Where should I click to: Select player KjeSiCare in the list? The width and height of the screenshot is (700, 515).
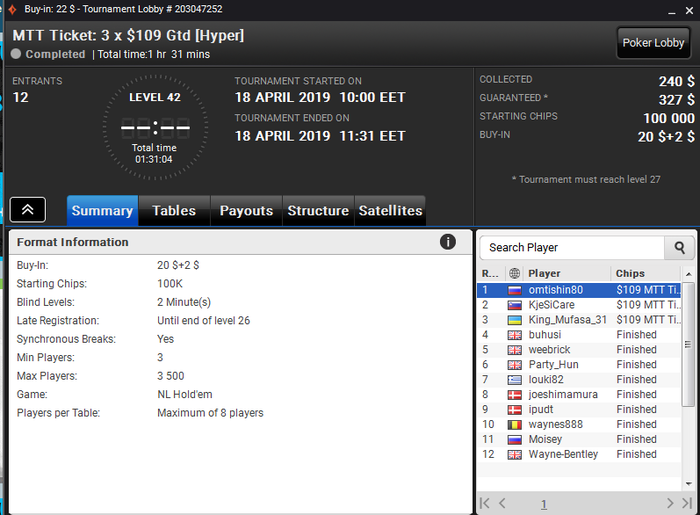click(579, 305)
